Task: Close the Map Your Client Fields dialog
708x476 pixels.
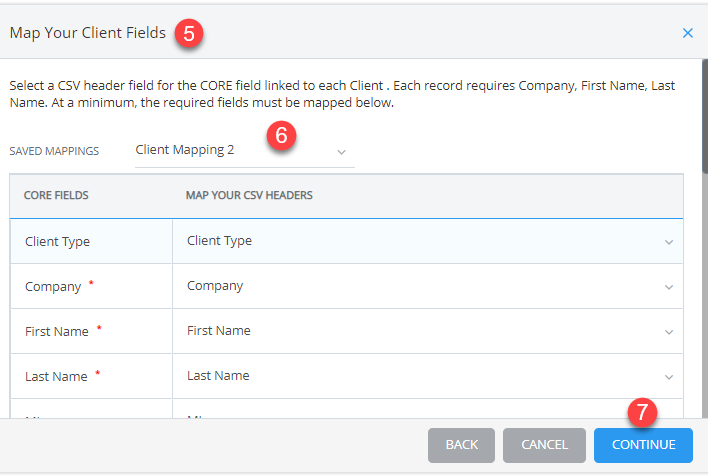Action: [x=687, y=33]
